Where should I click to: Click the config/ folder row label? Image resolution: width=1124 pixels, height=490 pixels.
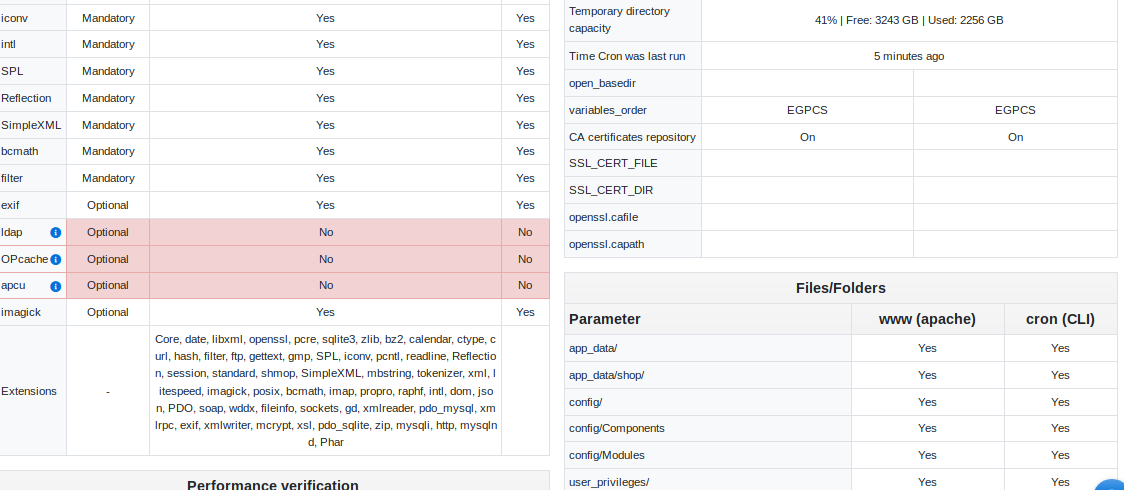(x=585, y=402)
